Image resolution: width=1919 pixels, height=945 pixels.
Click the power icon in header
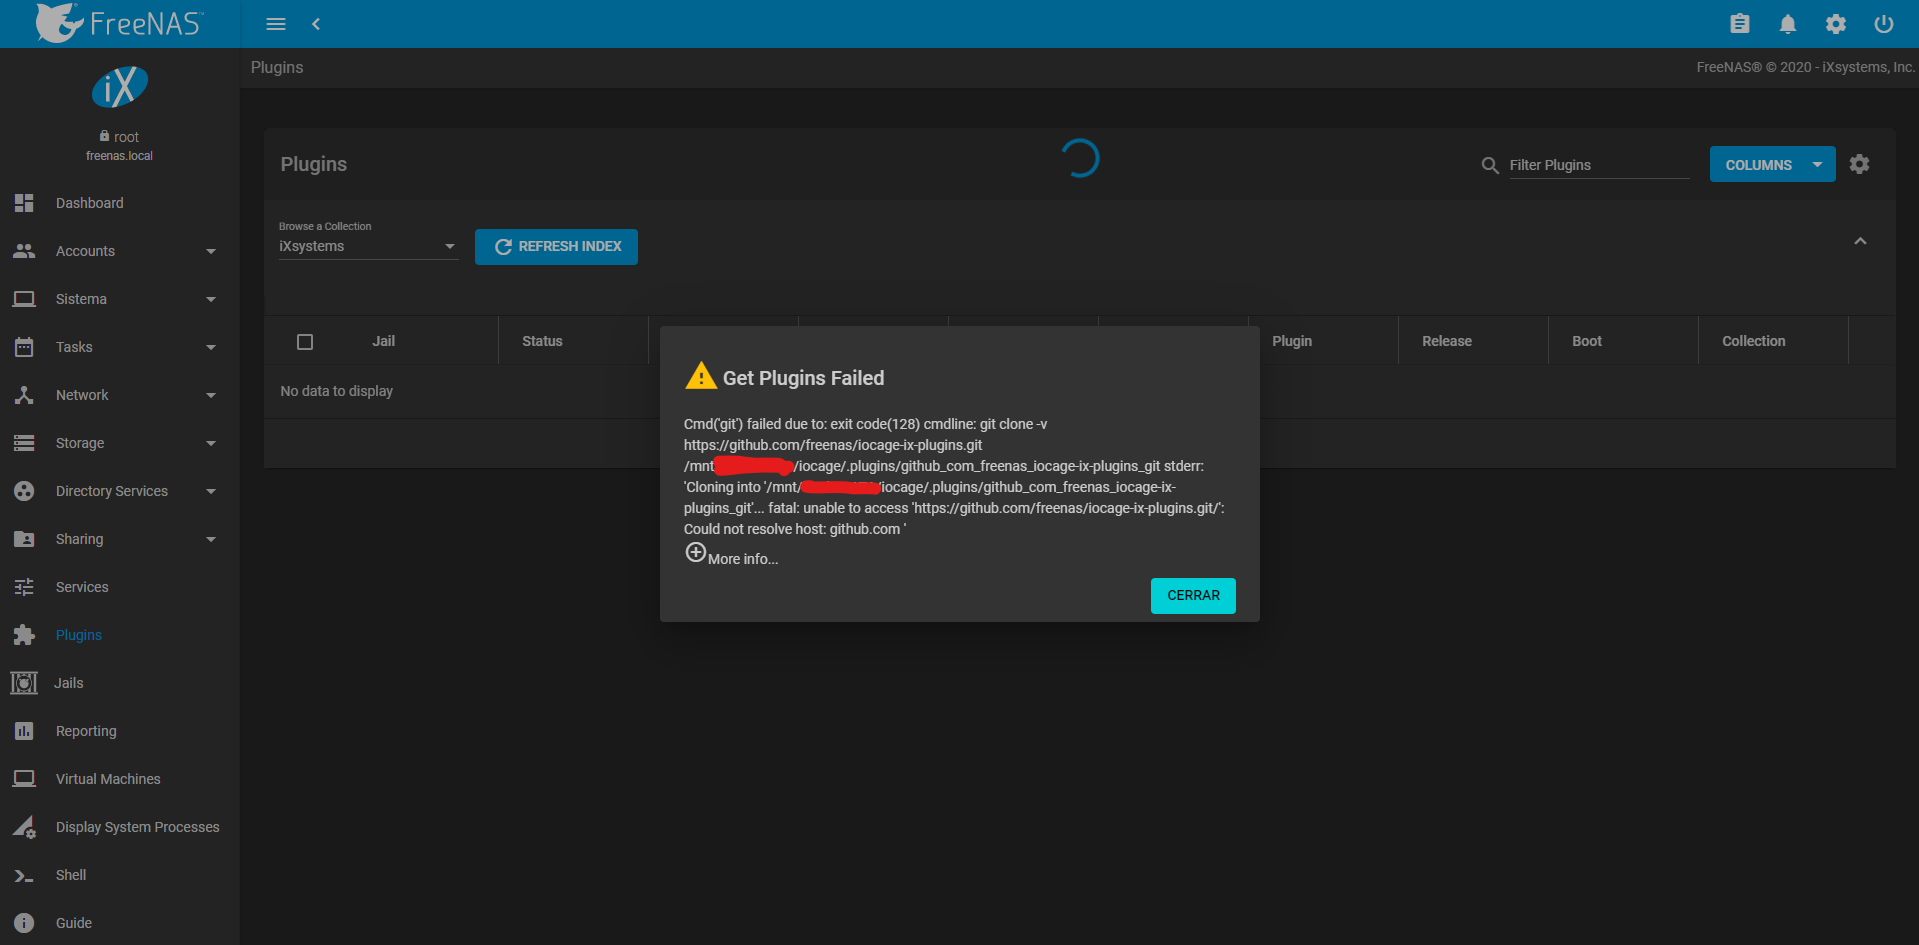[x=1884, y=24]
